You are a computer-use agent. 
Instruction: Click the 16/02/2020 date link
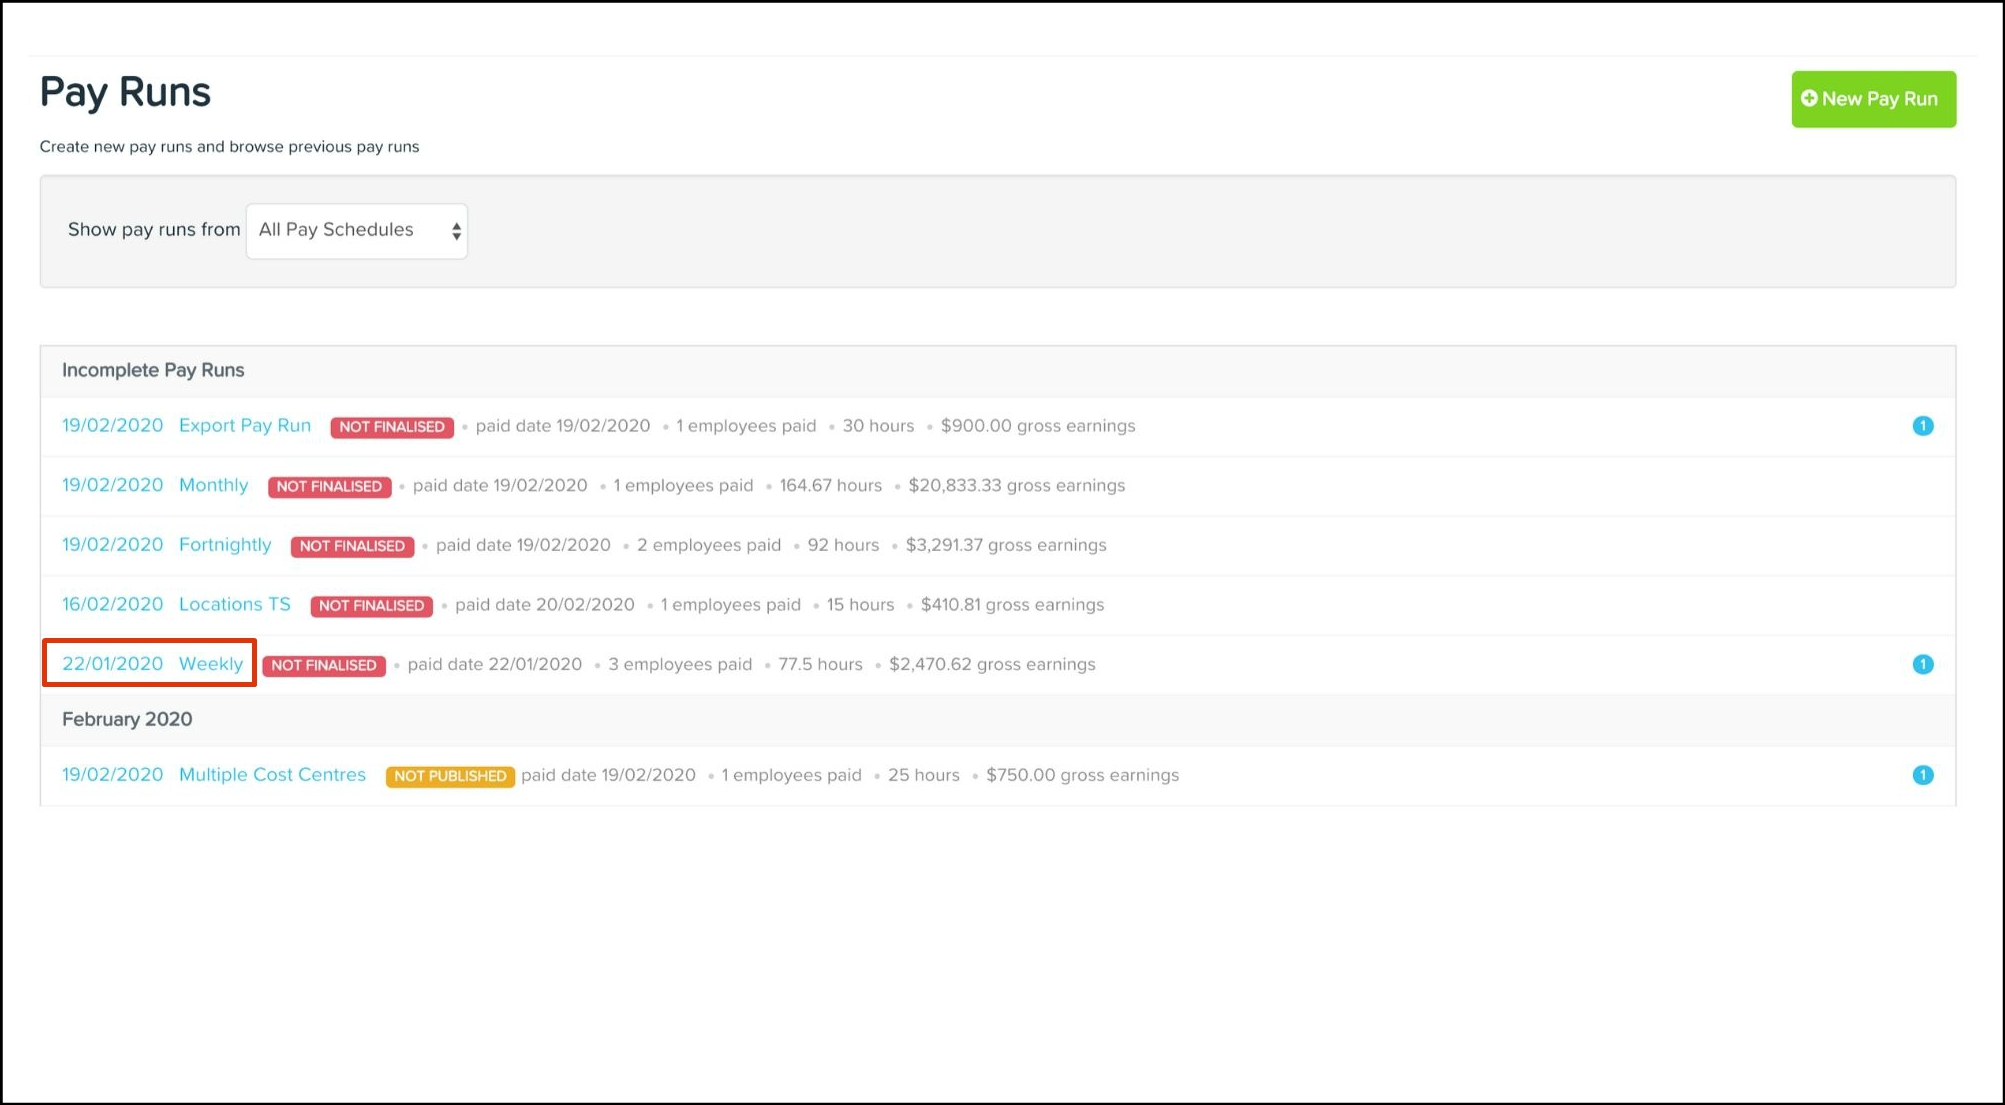112,604
